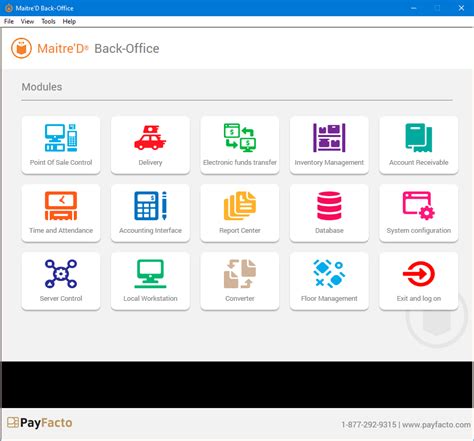Click the Modules heading text
The image size is (474, 441).
[42, 87]
